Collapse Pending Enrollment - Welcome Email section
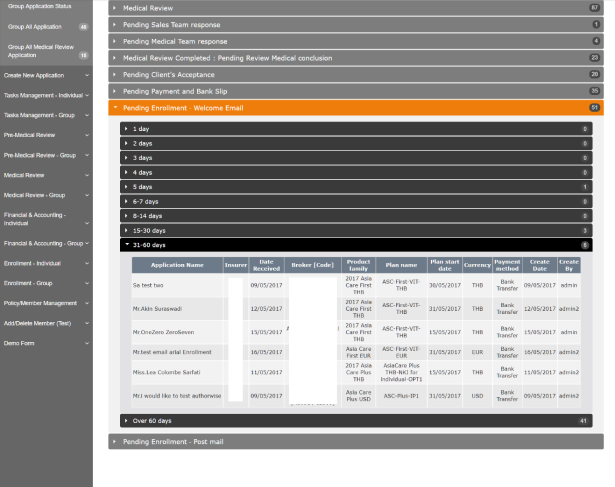Viewport: 615px width, 487px height. point(356,108)
